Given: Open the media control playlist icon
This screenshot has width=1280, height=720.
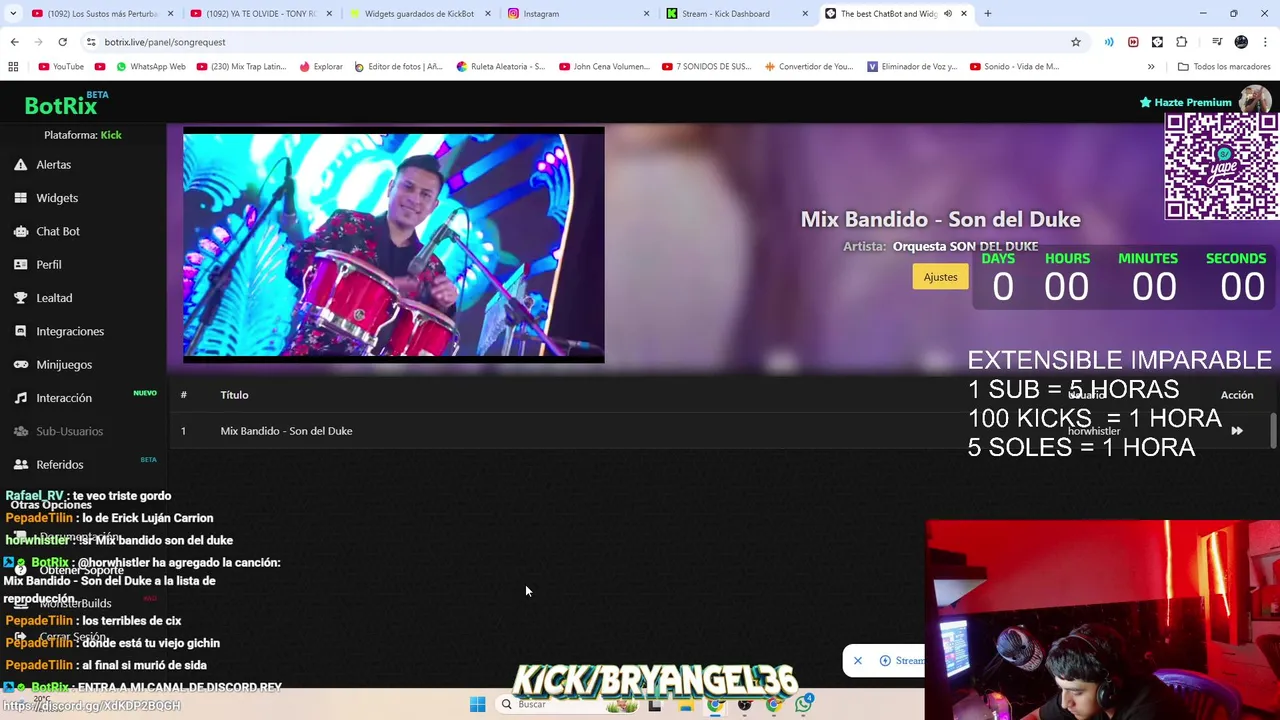Looking at the screenshot, I should [1217, 42].
